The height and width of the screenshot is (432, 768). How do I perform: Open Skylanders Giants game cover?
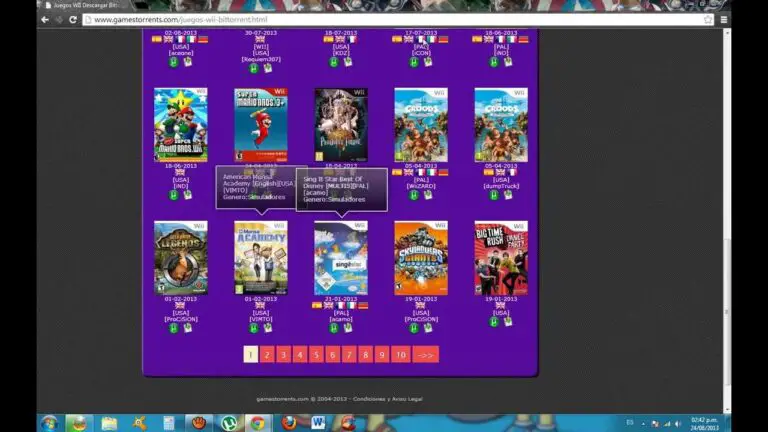click(x=421, y=258)
